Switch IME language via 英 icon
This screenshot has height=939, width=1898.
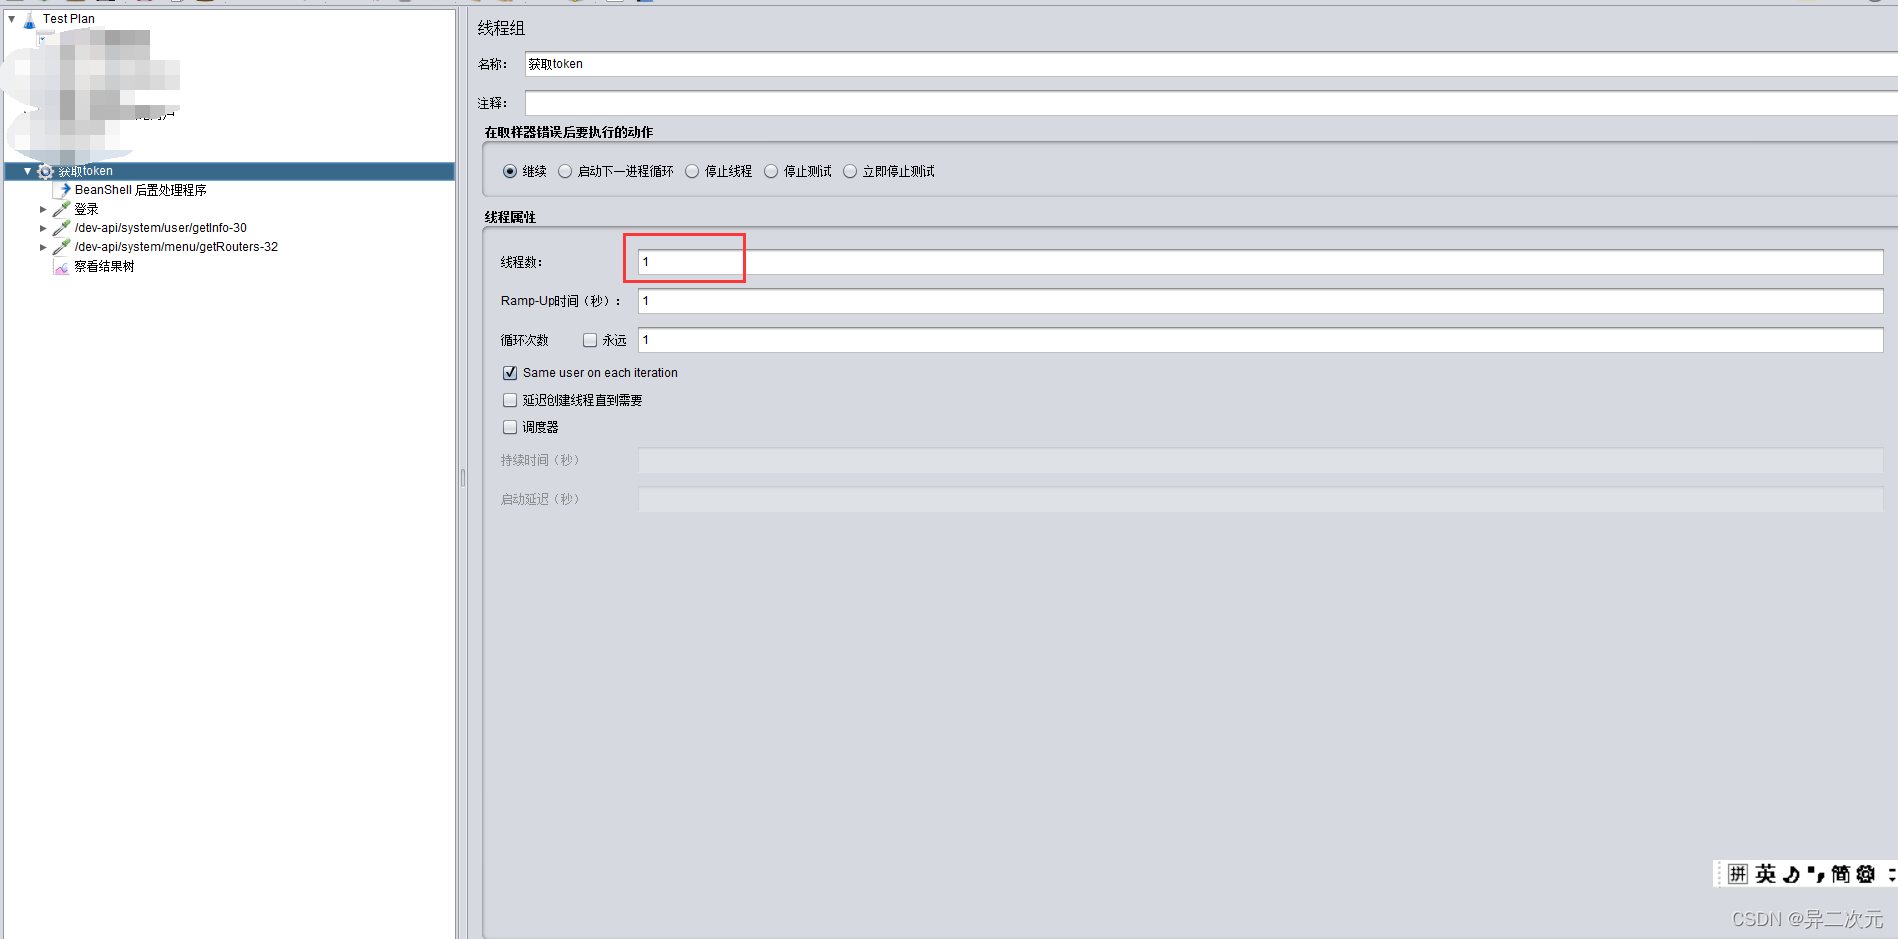pyautogui.click(x=1766, y=874)
